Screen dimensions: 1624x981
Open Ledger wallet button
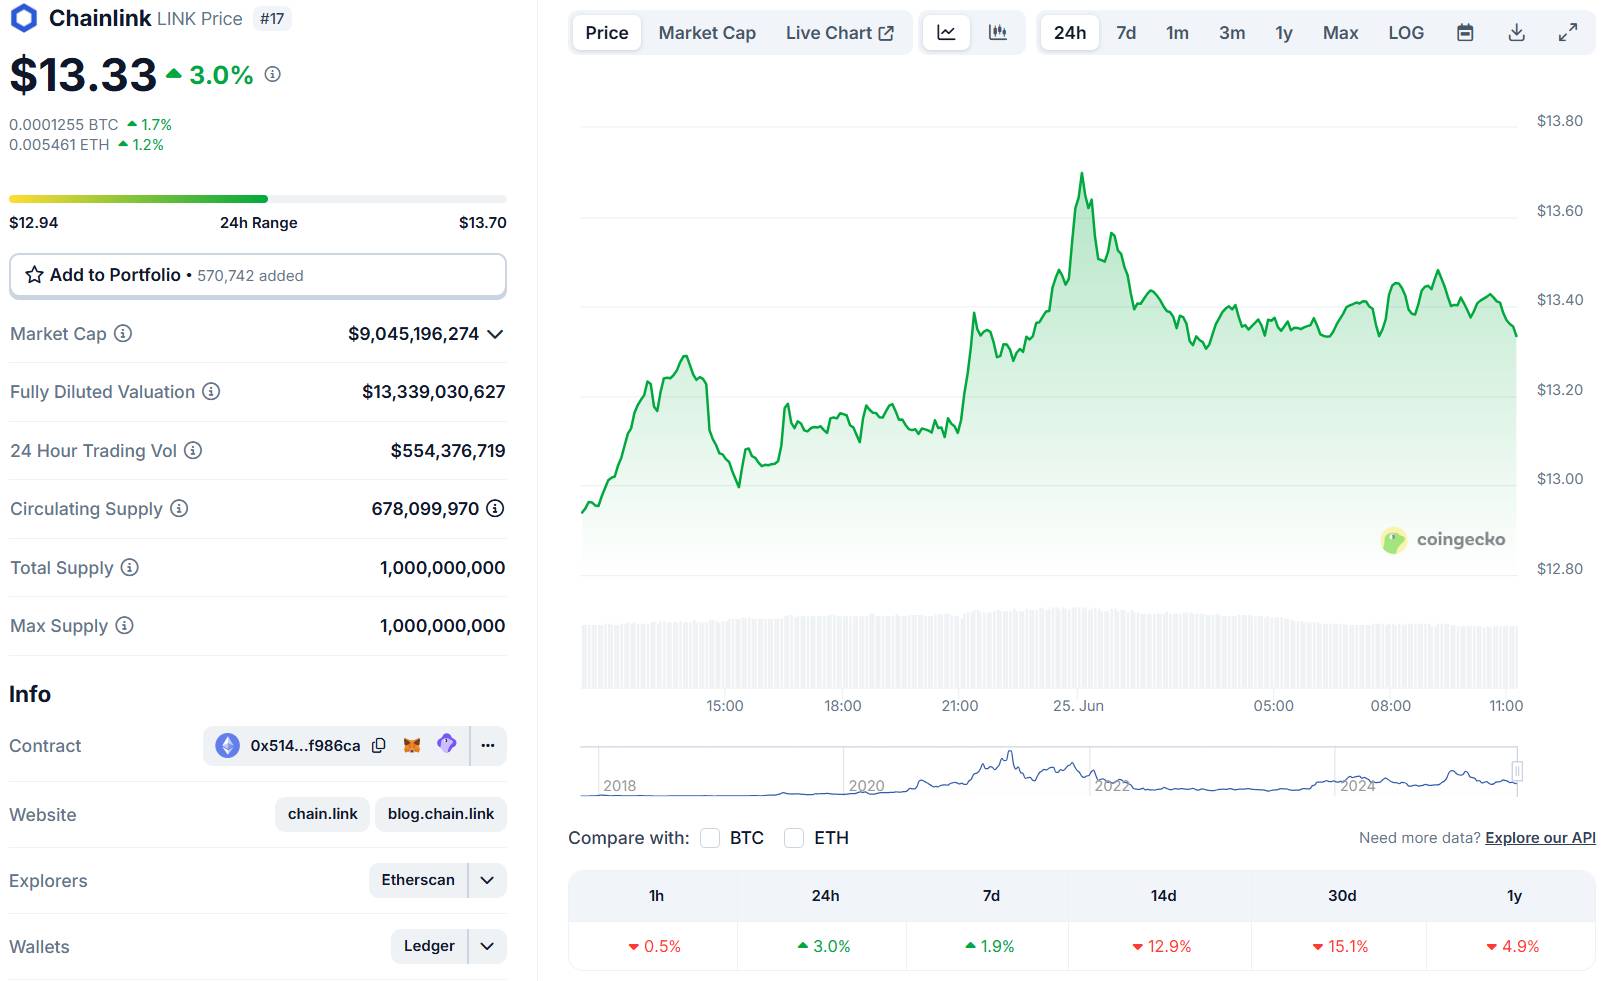429,946
